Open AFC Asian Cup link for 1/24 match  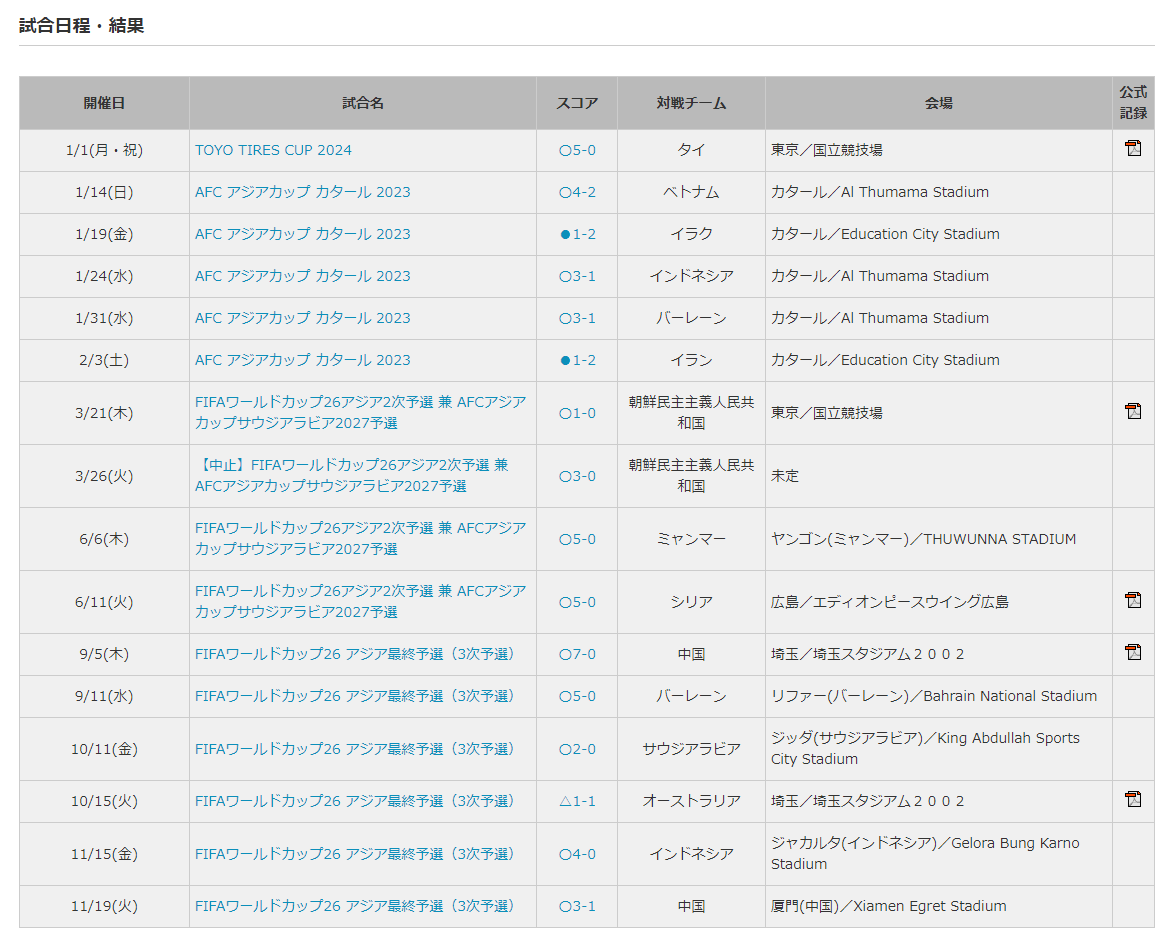303,276
